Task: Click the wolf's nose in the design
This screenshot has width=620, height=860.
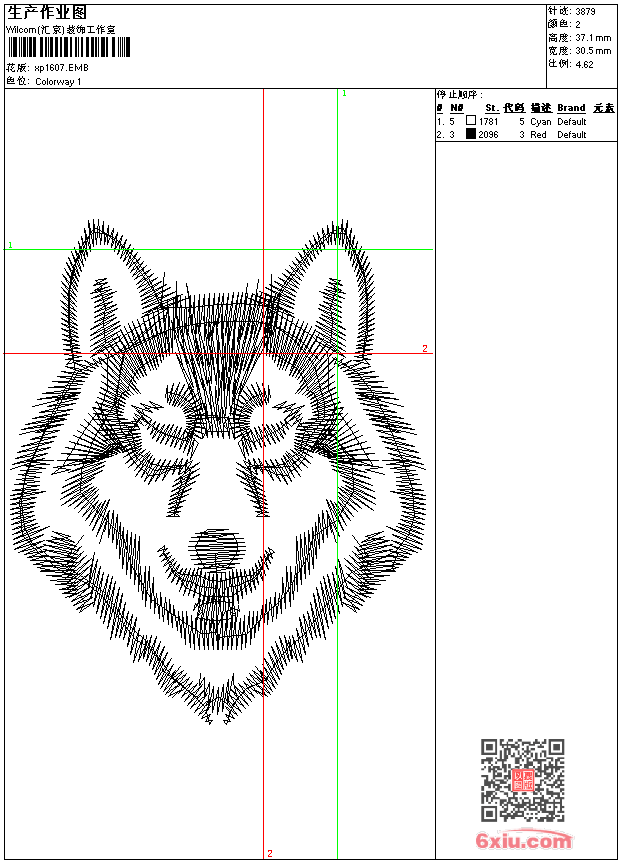Action: click(x=217, y=545)
